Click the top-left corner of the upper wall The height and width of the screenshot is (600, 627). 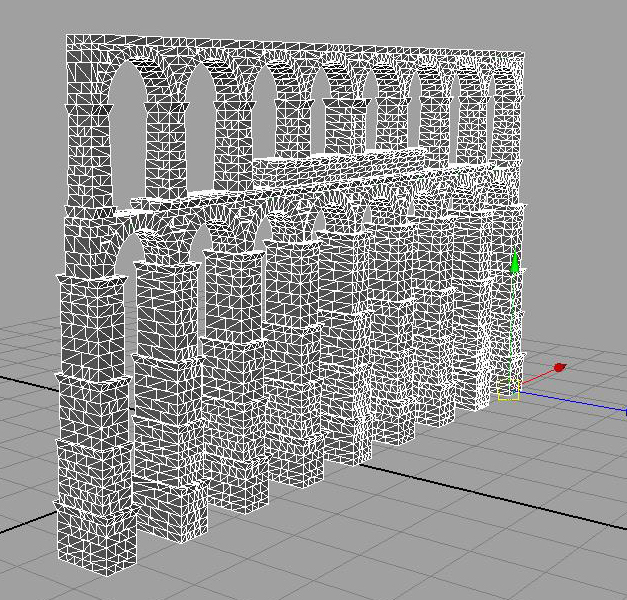tap(69, 38)
